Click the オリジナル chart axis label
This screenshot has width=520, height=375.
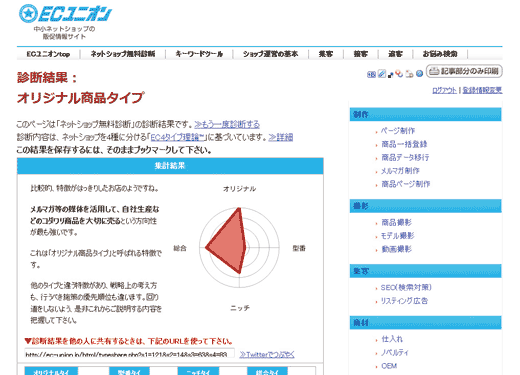point(239,189)
